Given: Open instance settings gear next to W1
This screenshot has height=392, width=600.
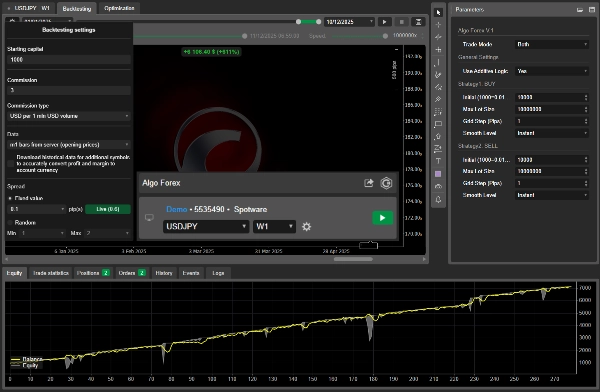Looking at the screenshot, I should pyautogui.click(x=307, y=227).
